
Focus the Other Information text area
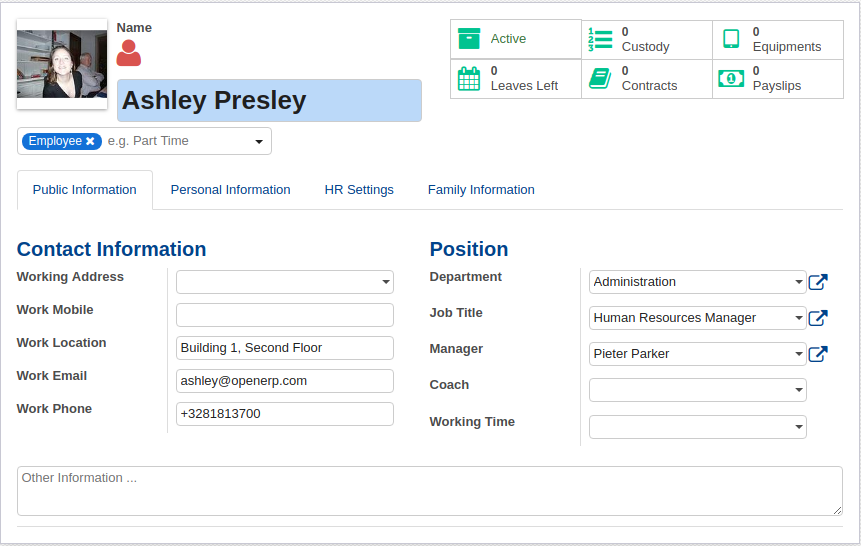click(430, 491)
